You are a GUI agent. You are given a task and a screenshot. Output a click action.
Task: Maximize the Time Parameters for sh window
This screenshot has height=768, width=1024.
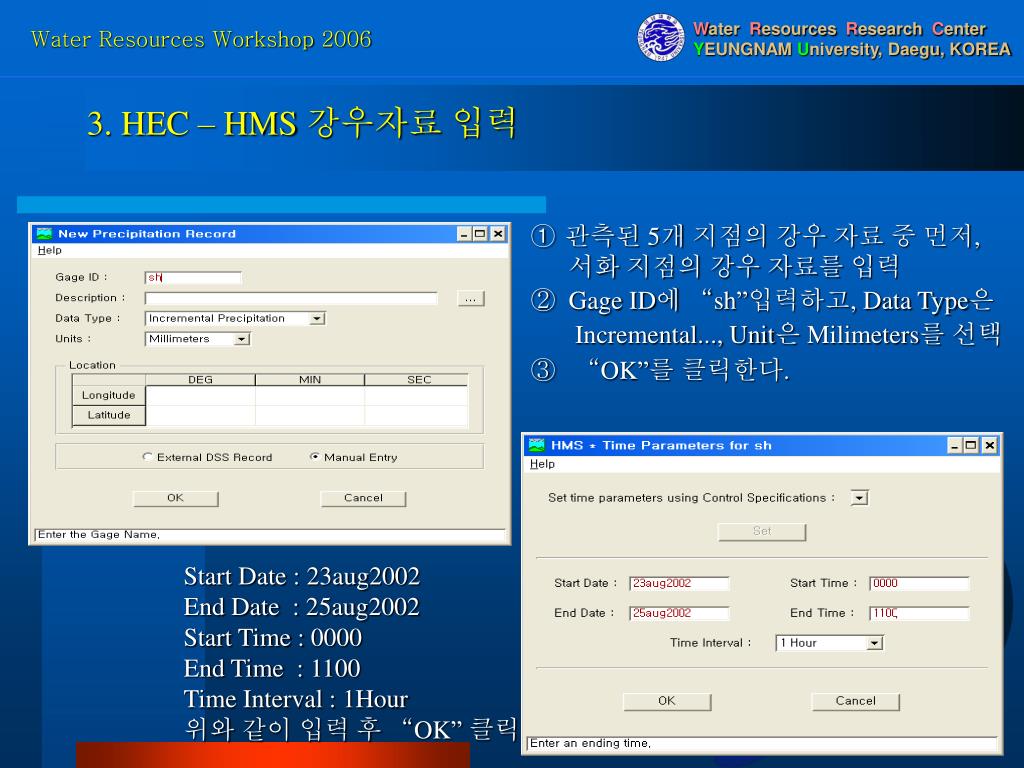pos(971,445)
